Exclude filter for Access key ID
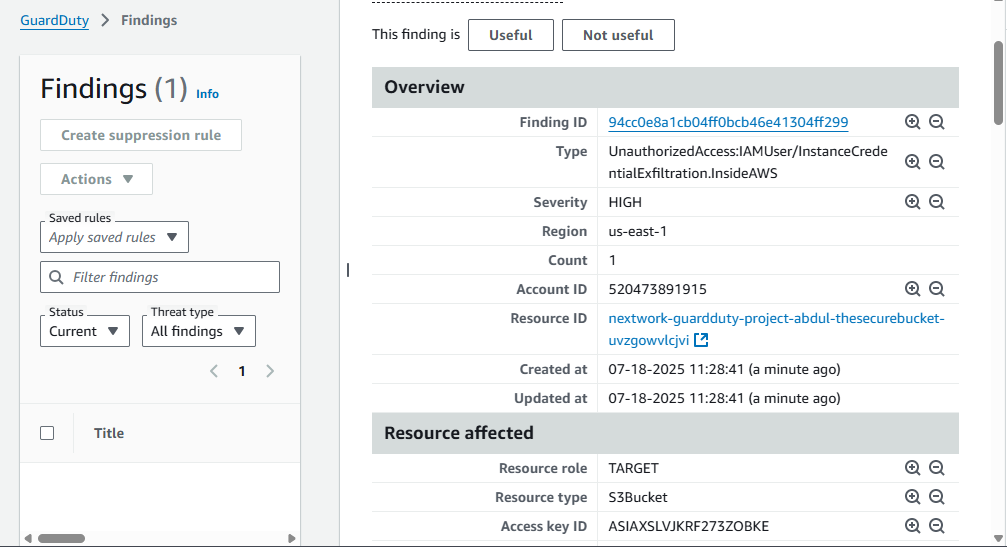This screenshot has height=547, width=1007. (x=936, y=526)
